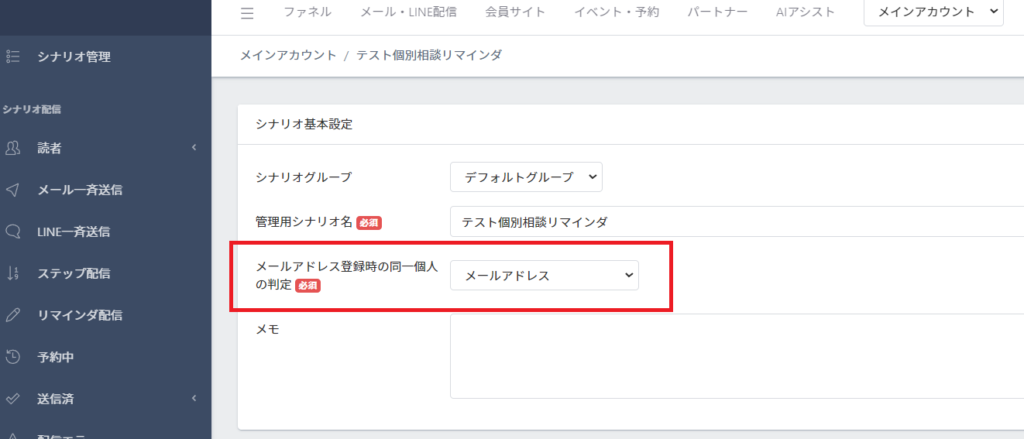Click メインアカウント in the breadcrumb
Screen dimensions: 1024x439
(288, 55)
